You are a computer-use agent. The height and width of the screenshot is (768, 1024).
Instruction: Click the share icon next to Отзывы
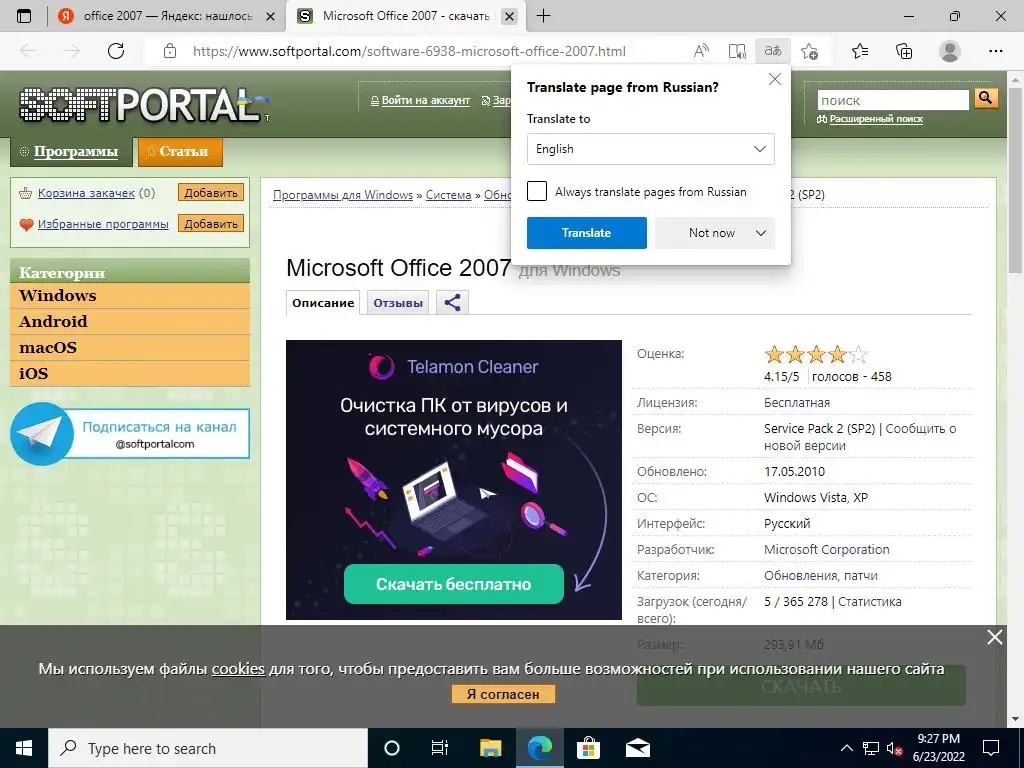click(452, 302)
